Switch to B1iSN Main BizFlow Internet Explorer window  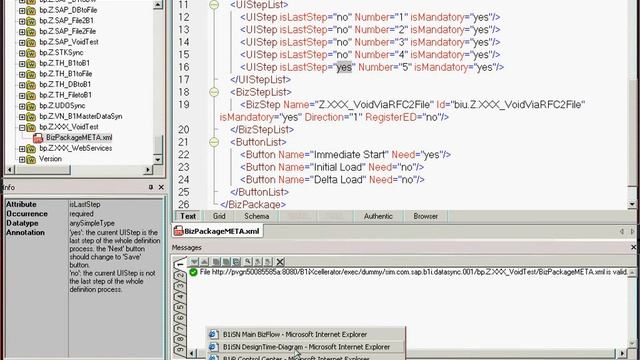pyautogui.click(x=306, y=334)
